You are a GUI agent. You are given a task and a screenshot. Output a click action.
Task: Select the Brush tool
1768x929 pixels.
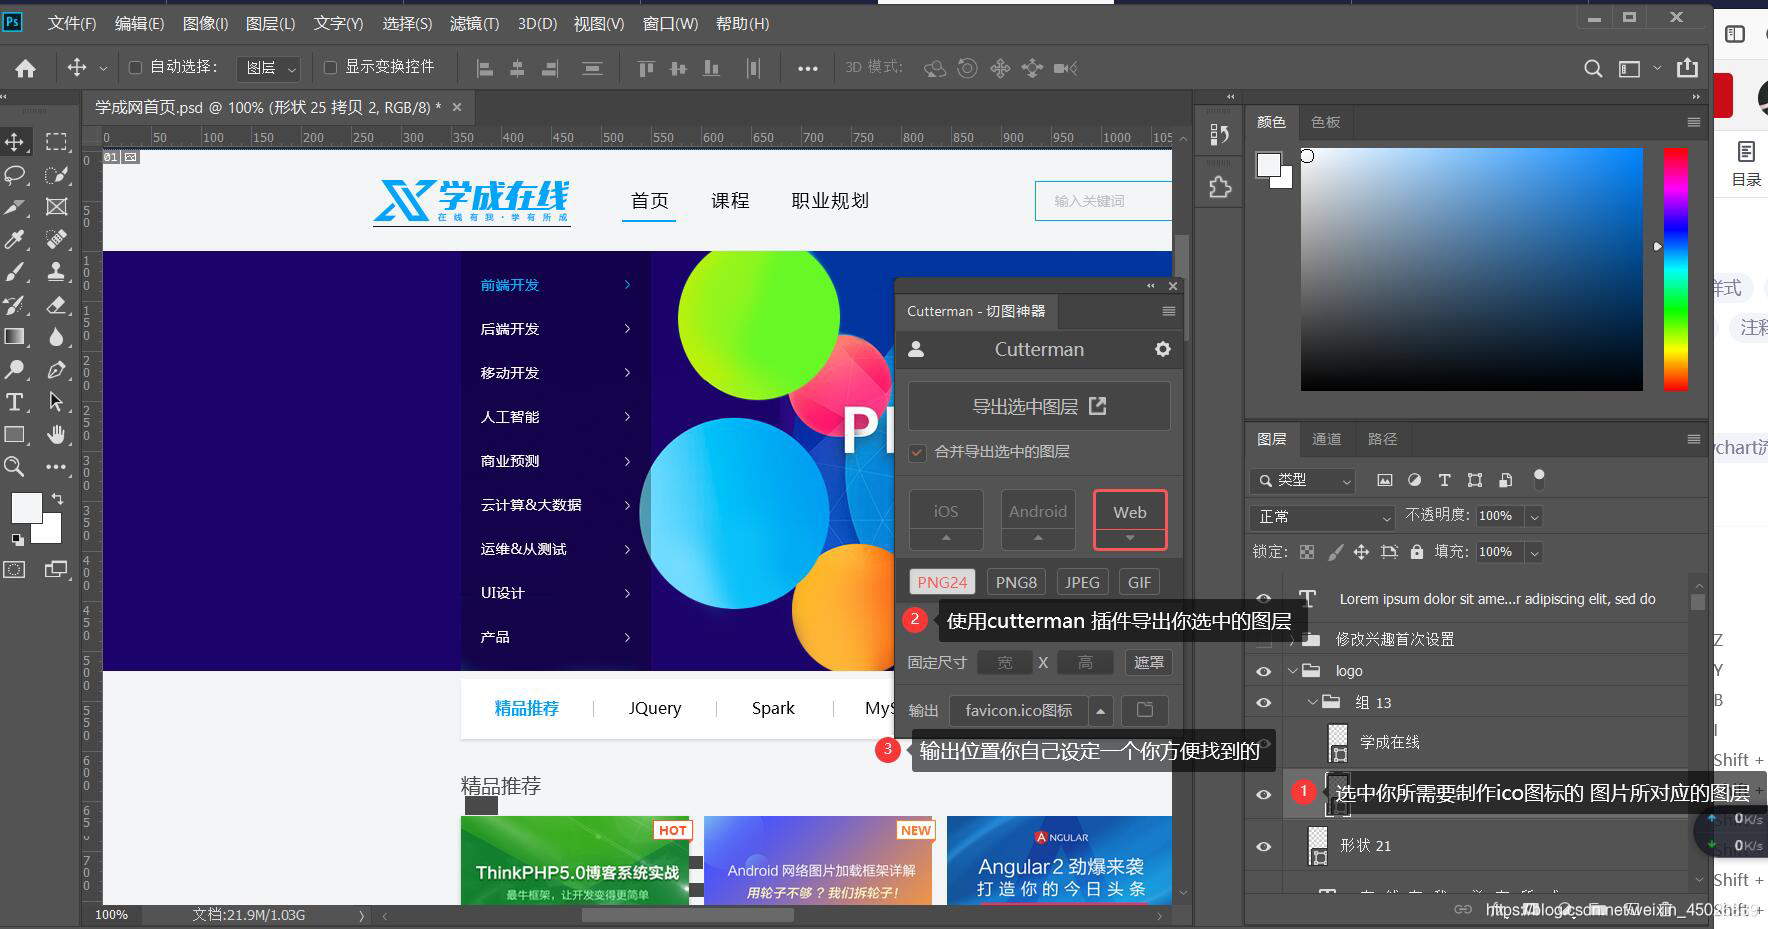(15, 271)
